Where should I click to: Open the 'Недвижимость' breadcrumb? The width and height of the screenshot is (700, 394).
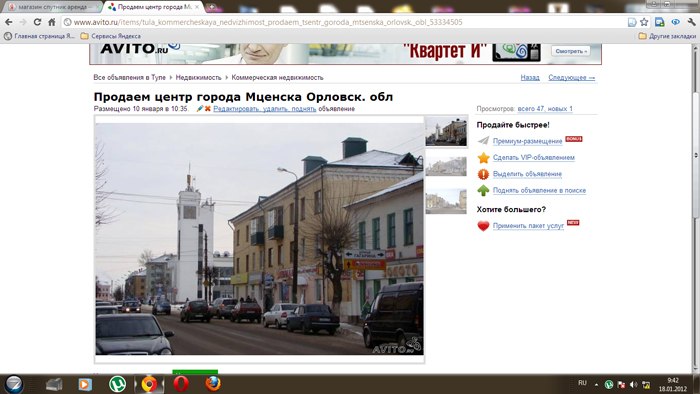pos(198,78)
